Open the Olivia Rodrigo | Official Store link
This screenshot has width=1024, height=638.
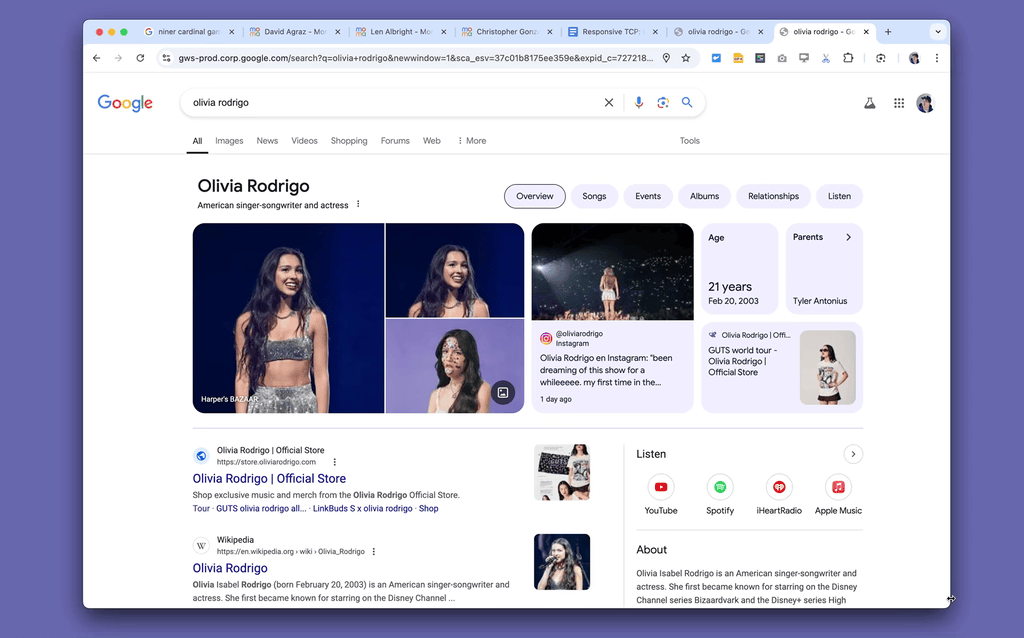269,479
